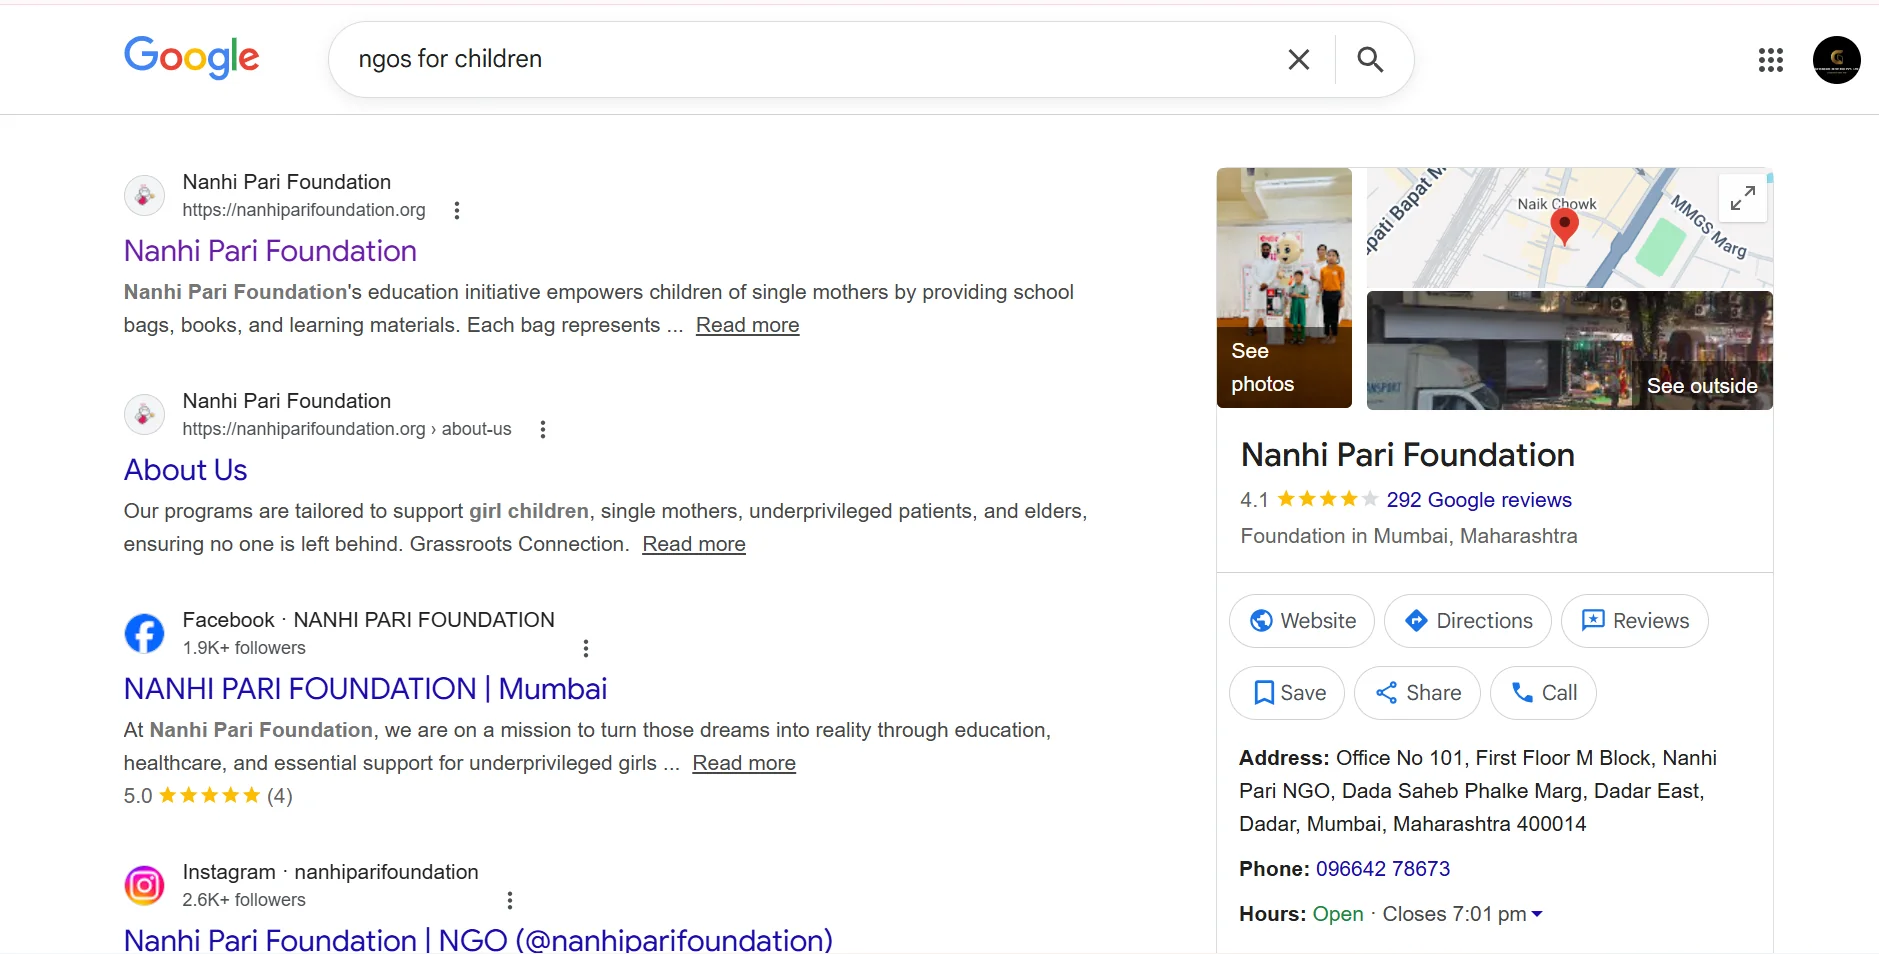The image size is (1879, 954).
Task: Click the See photos thumbnail
Action: click(1284, 288)
